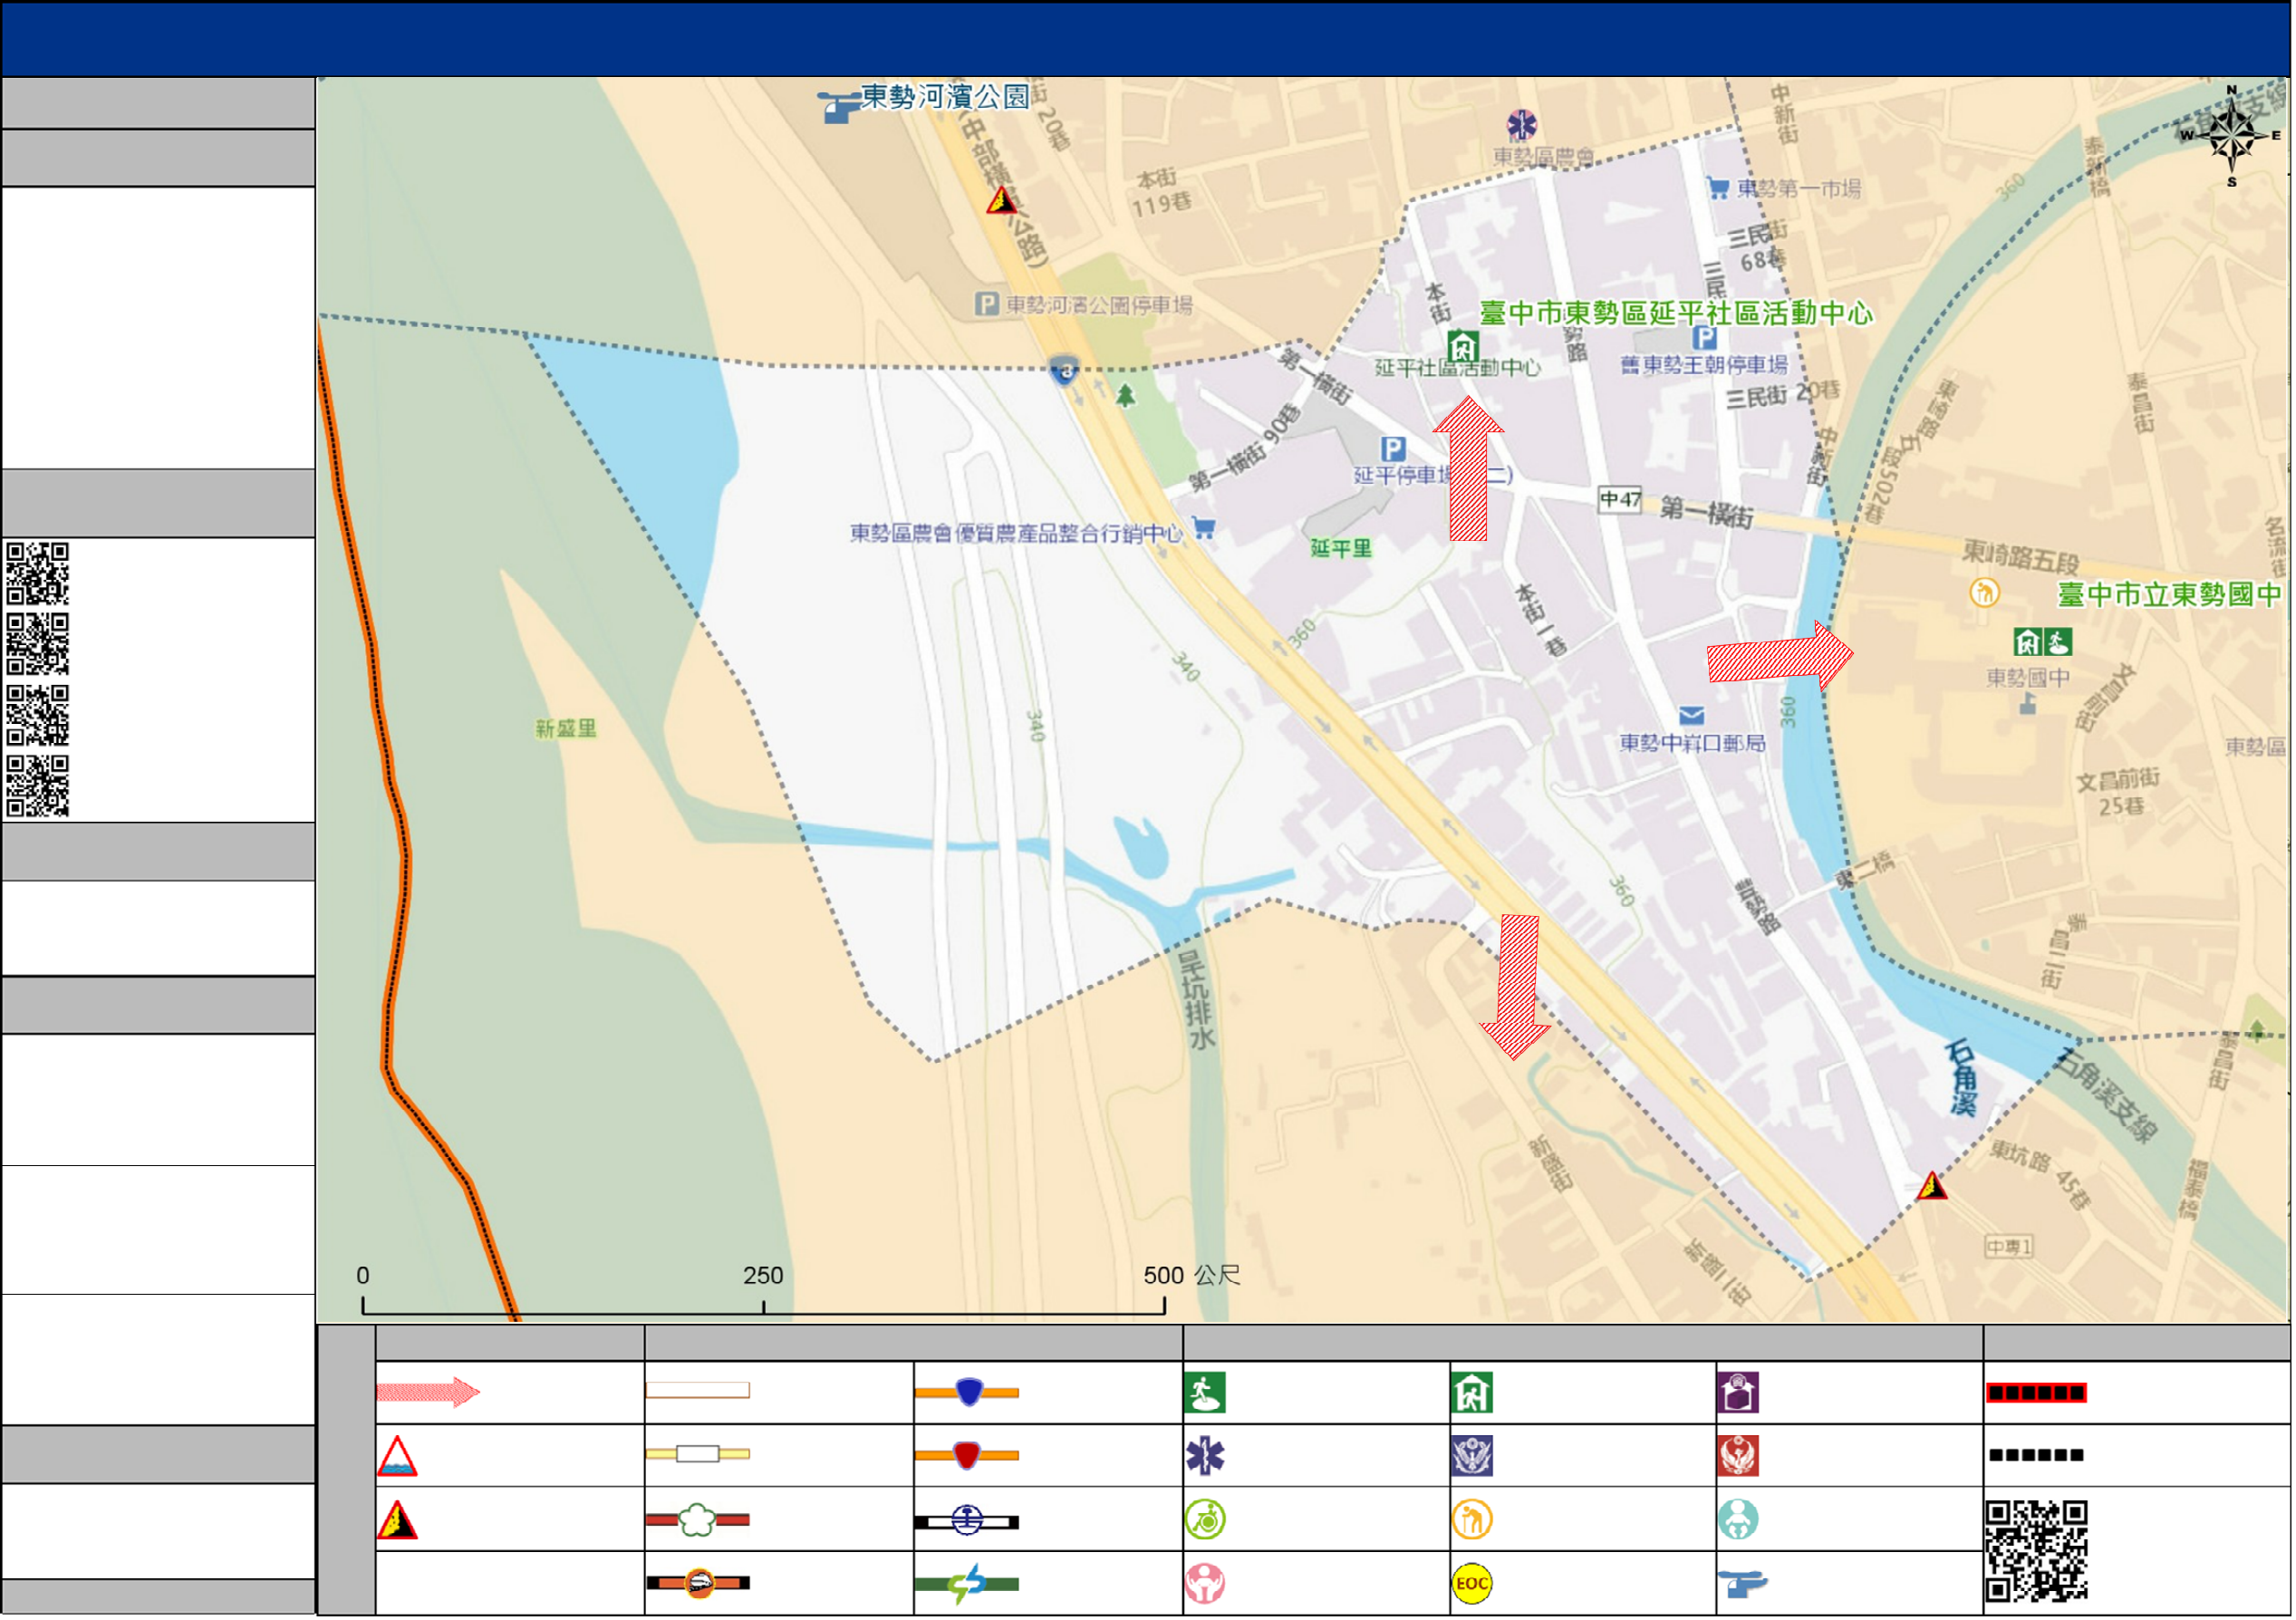Click the legend's blue star-of-life medical icon
The image size is (2296, 1620).
(1205, 1457)
